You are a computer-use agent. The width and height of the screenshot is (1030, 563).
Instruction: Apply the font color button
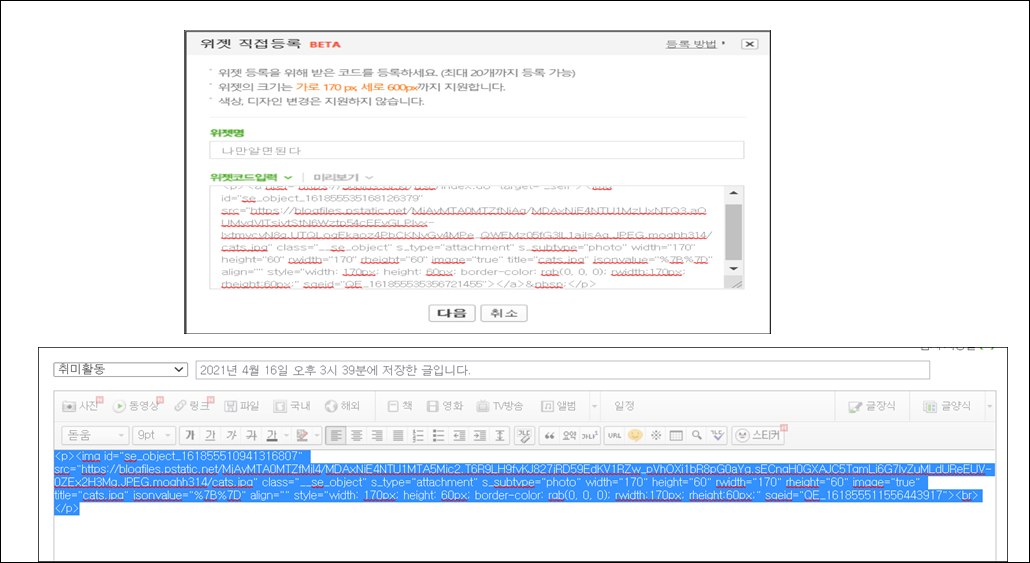(x=272, y=435)
